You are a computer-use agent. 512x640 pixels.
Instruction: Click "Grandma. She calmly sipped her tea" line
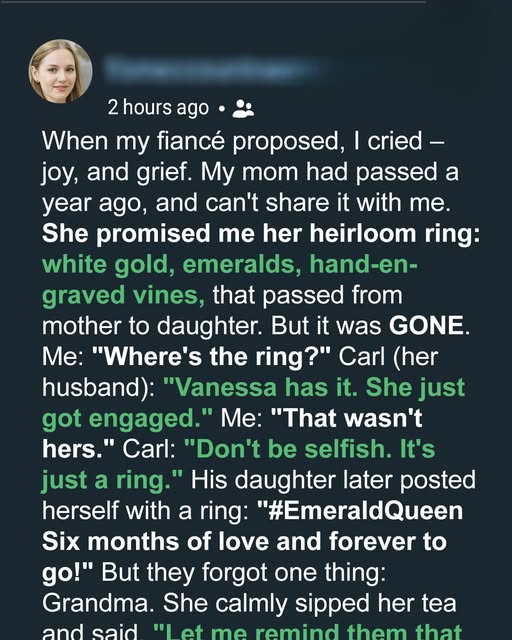click(x=249, y=603)
